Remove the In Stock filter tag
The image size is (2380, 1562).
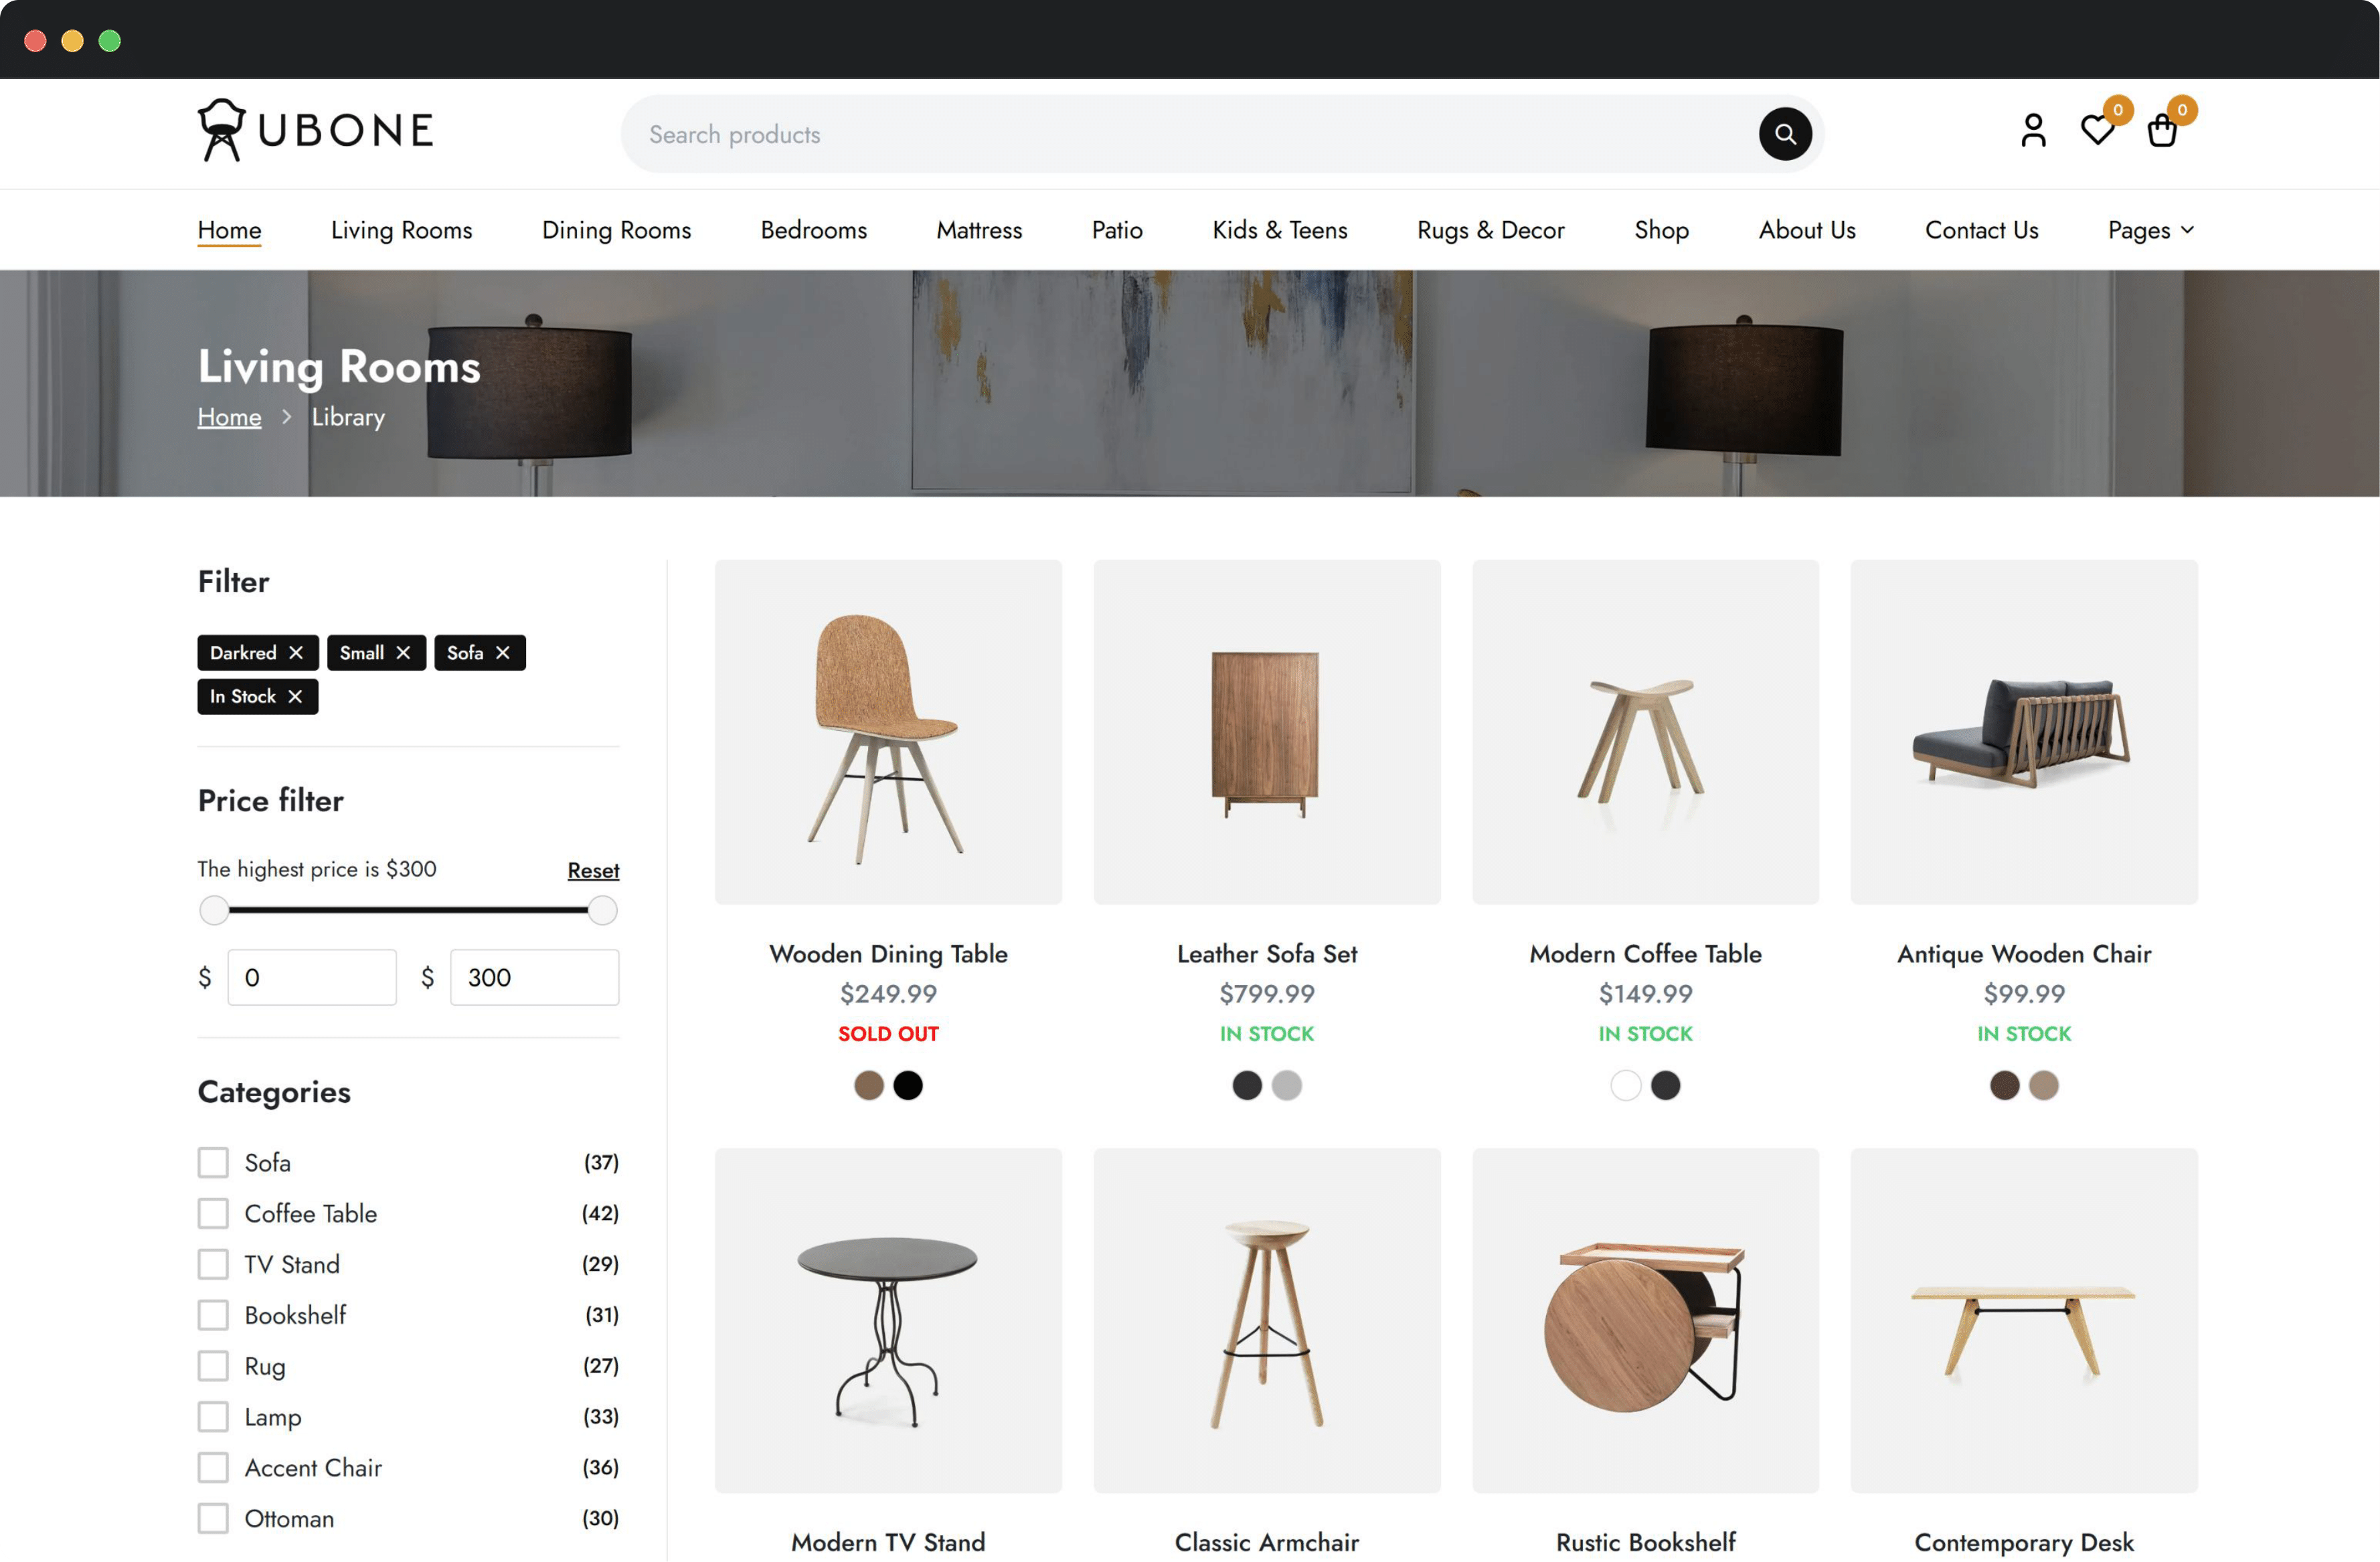pos(295,697)
